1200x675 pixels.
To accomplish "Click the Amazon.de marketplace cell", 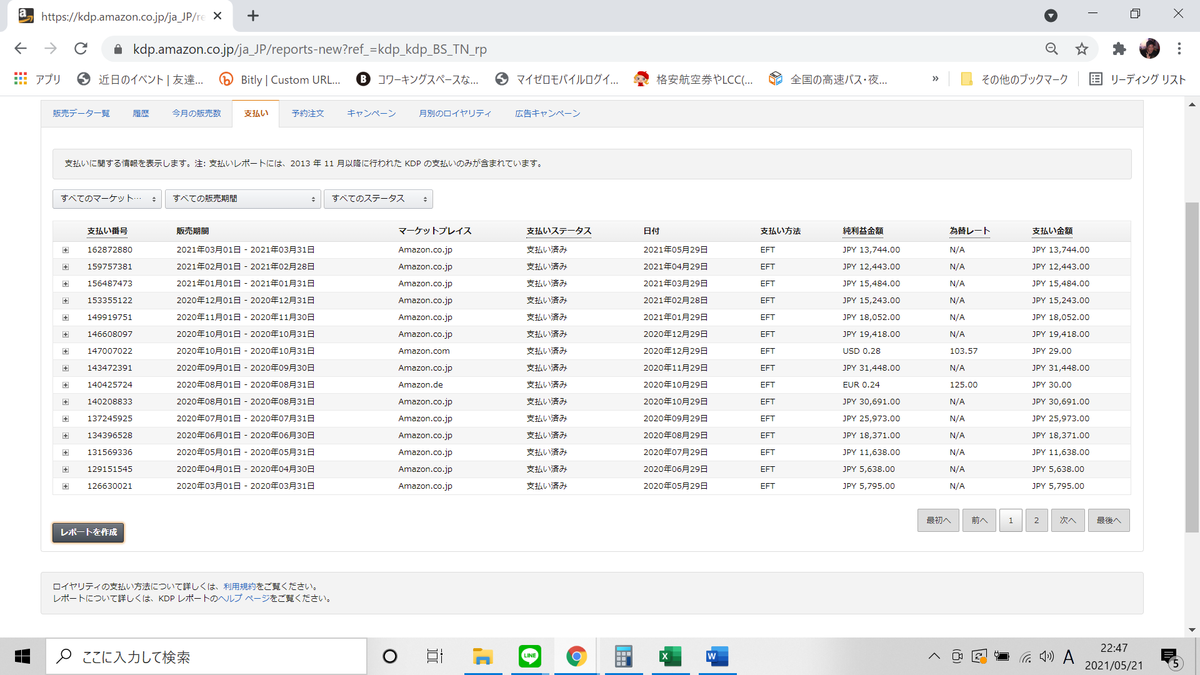I will (x=418, y=385).
